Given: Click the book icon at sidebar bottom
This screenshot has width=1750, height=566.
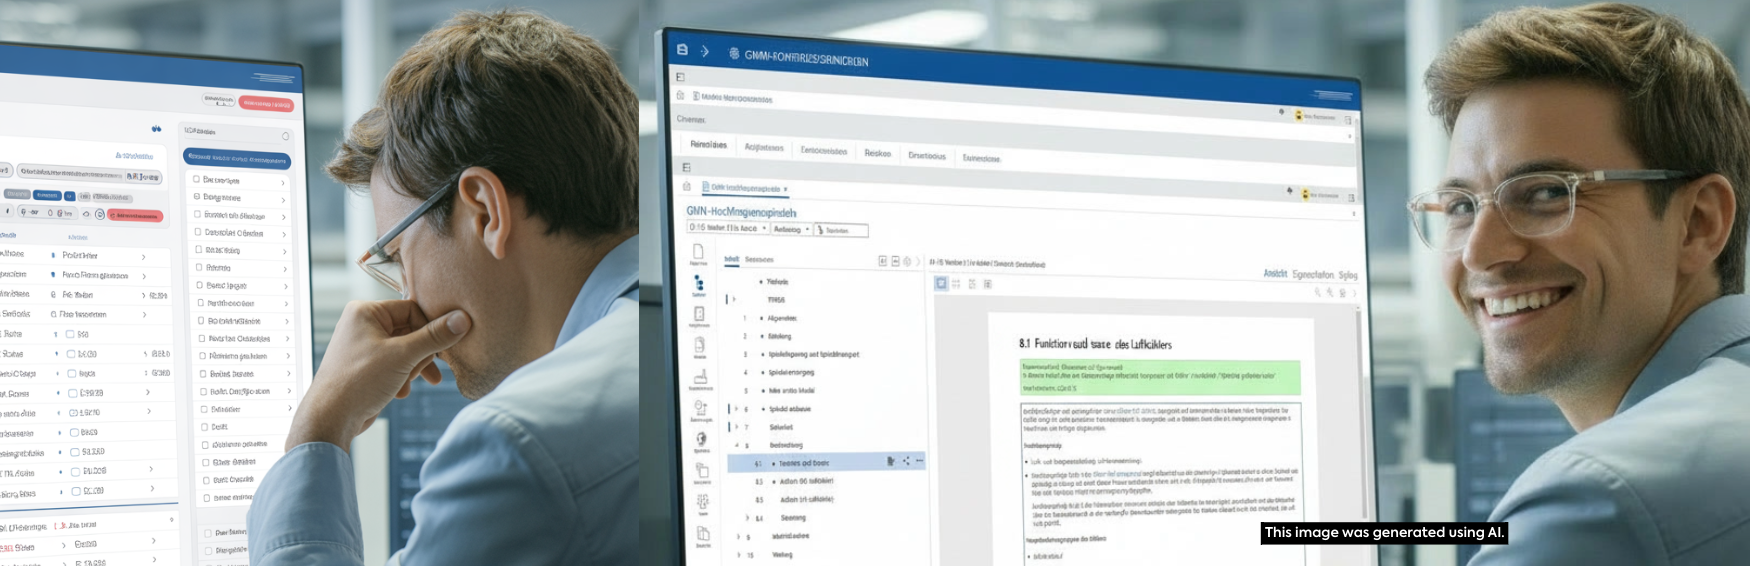Looking at the screenshot, I should point(703,533).
